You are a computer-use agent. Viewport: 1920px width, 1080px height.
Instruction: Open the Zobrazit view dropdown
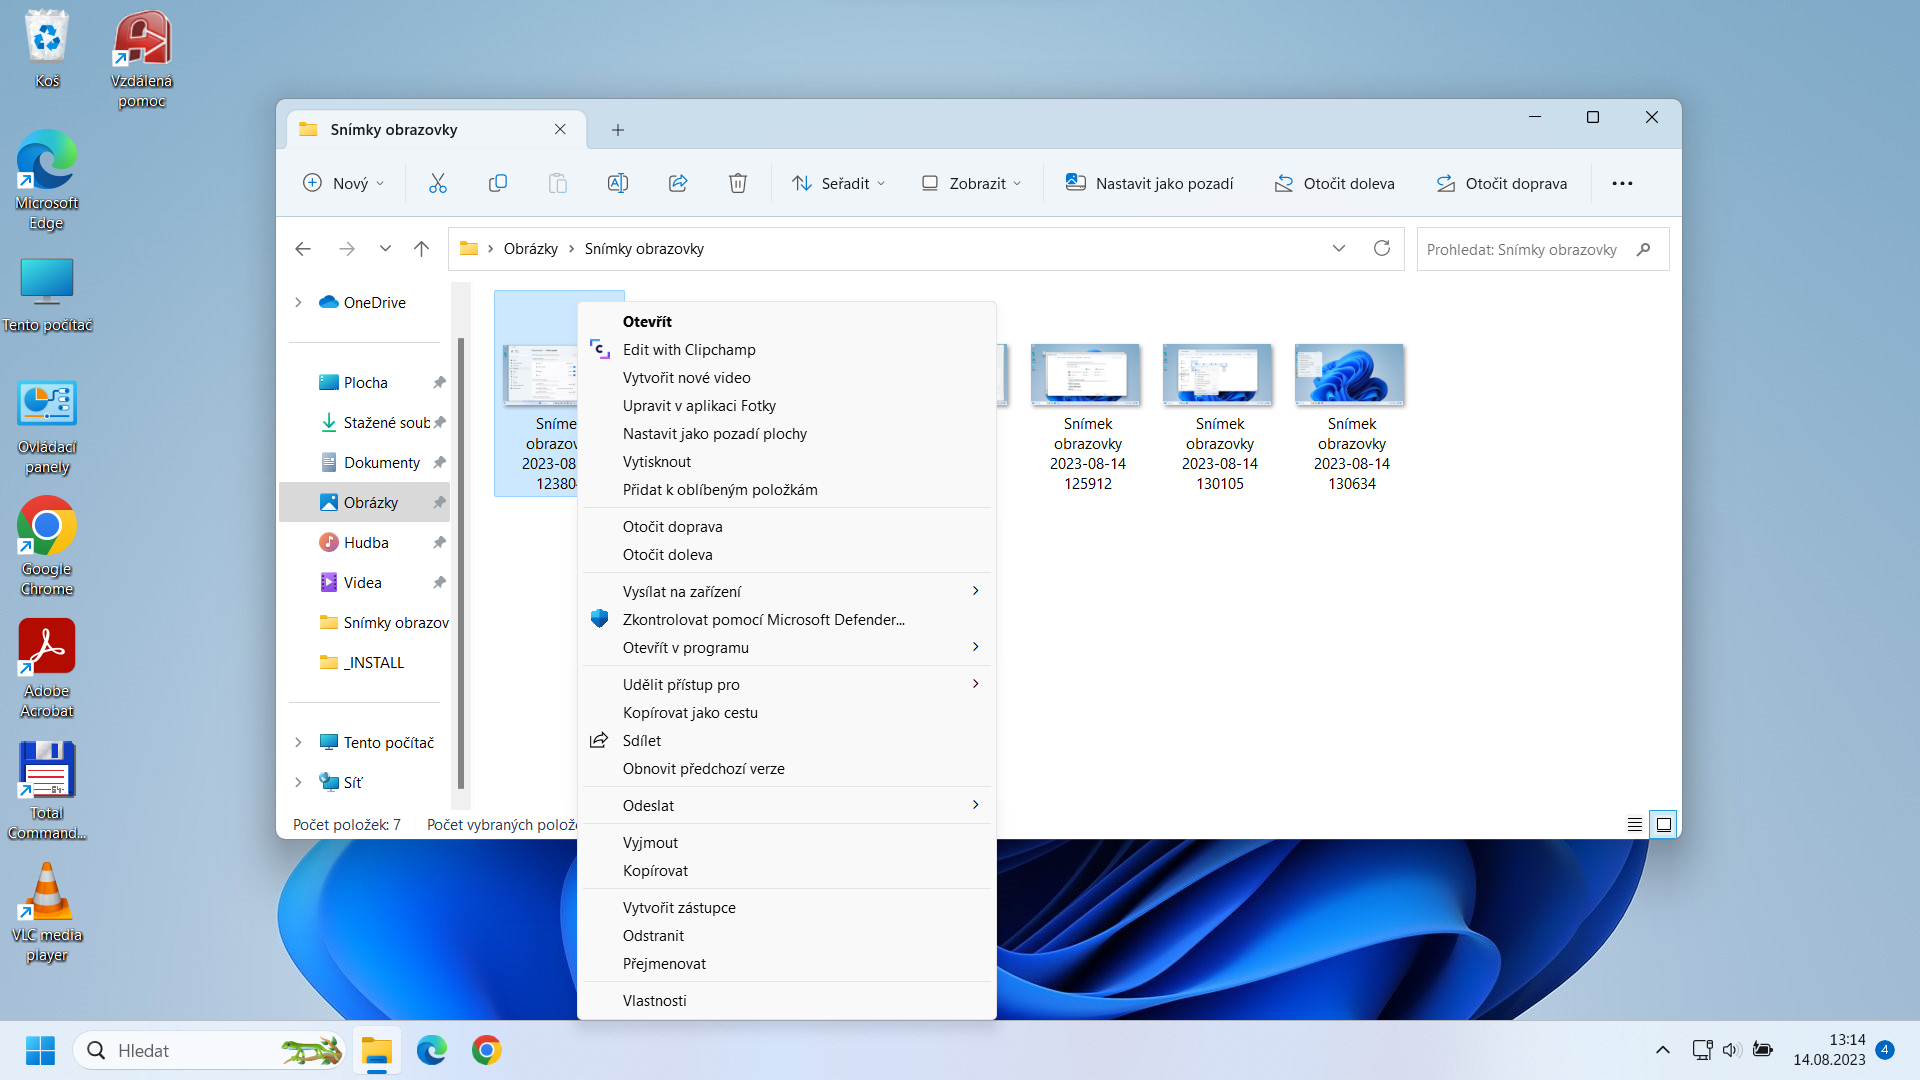pyautogui.click(x=971, y=183)
